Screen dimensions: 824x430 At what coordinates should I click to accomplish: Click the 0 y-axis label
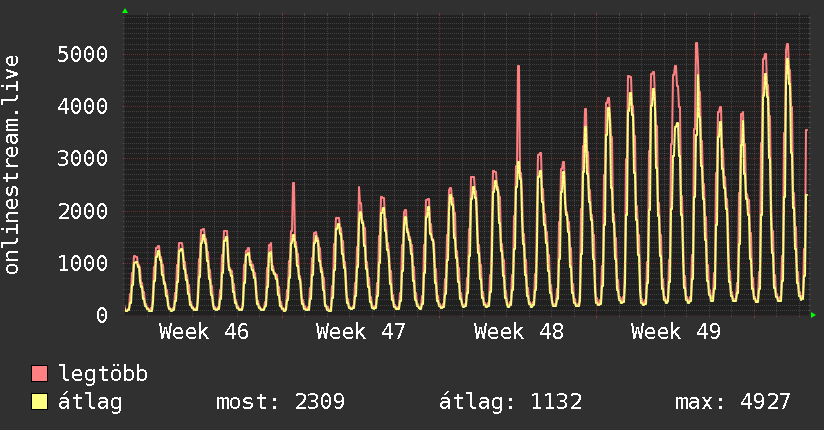click(102, 316)
